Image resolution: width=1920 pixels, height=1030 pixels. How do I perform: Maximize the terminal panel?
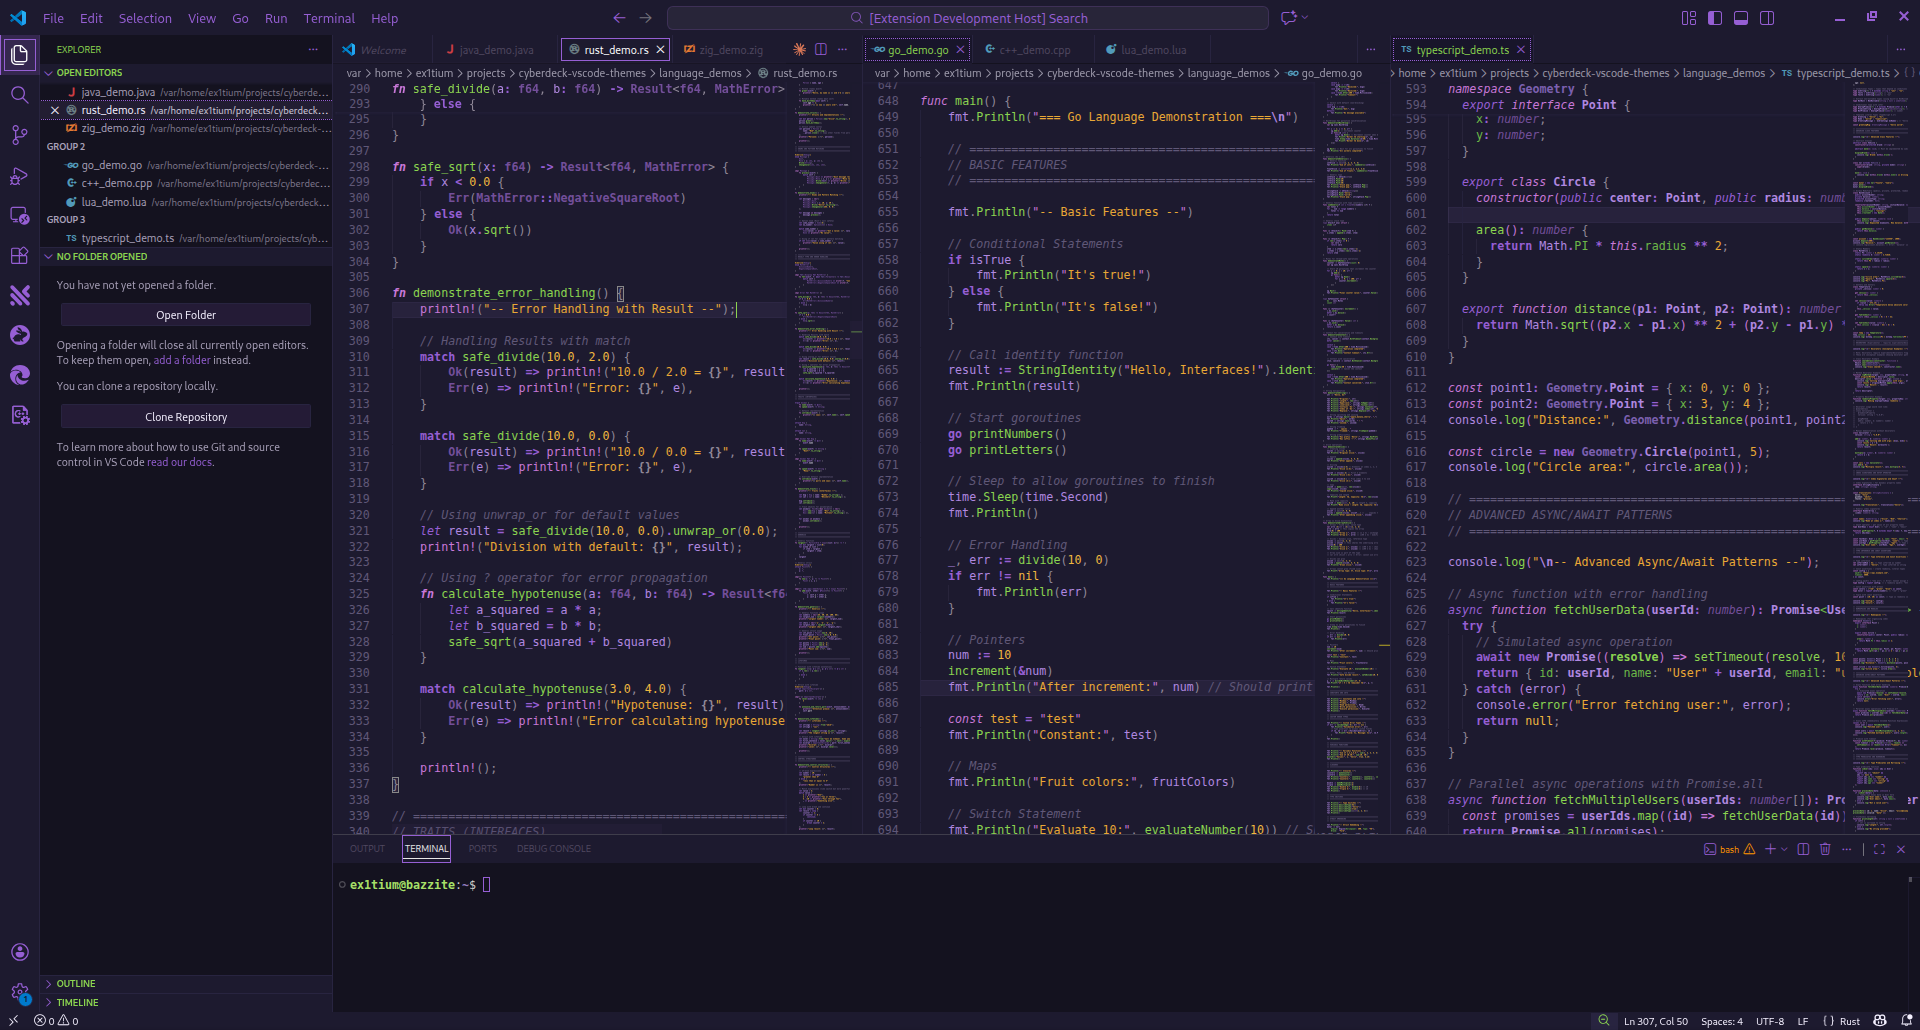click(1880, 849)
